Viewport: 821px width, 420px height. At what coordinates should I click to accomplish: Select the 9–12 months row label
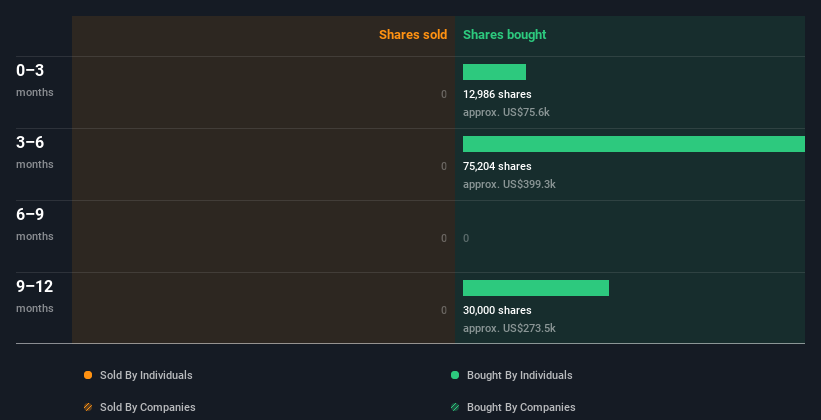tap(35, 296)
